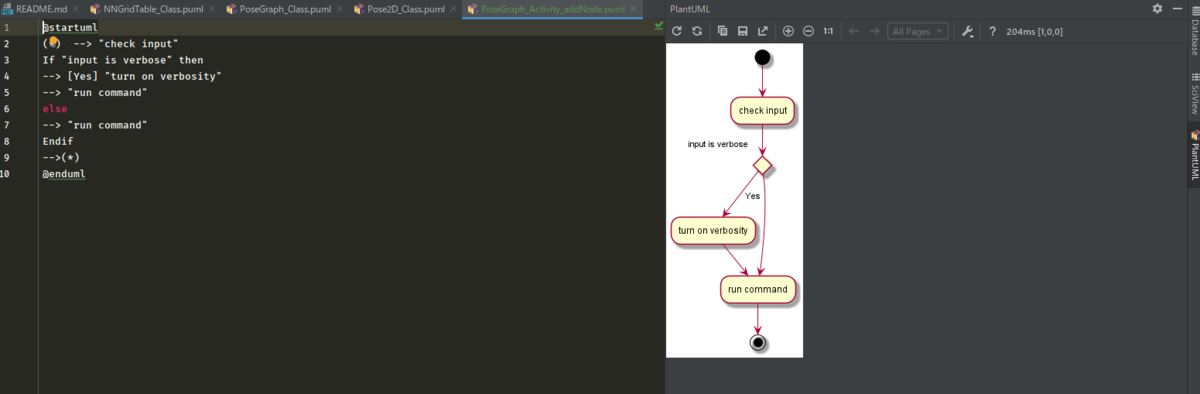Click the '-->(*)' line in editor

(60, 157)
